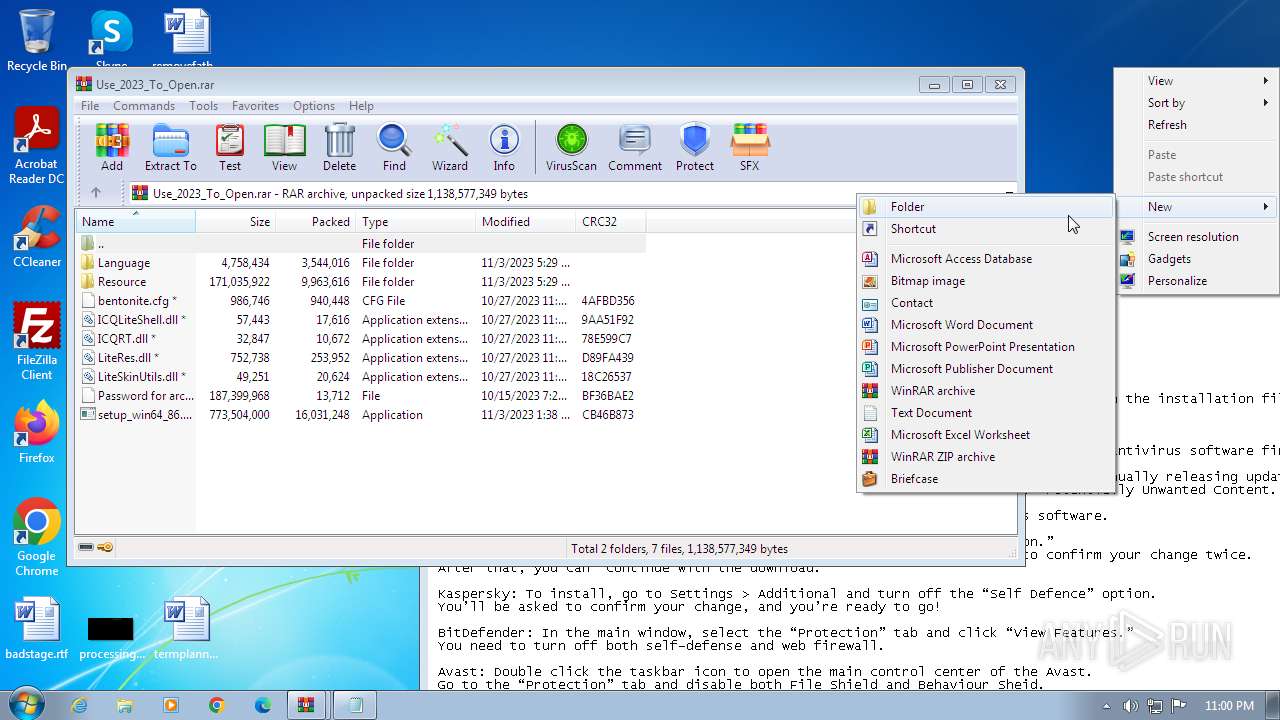Select bentonite.cfg file row
This screenshot has width=1280, height=720.
tap(360, 301)
